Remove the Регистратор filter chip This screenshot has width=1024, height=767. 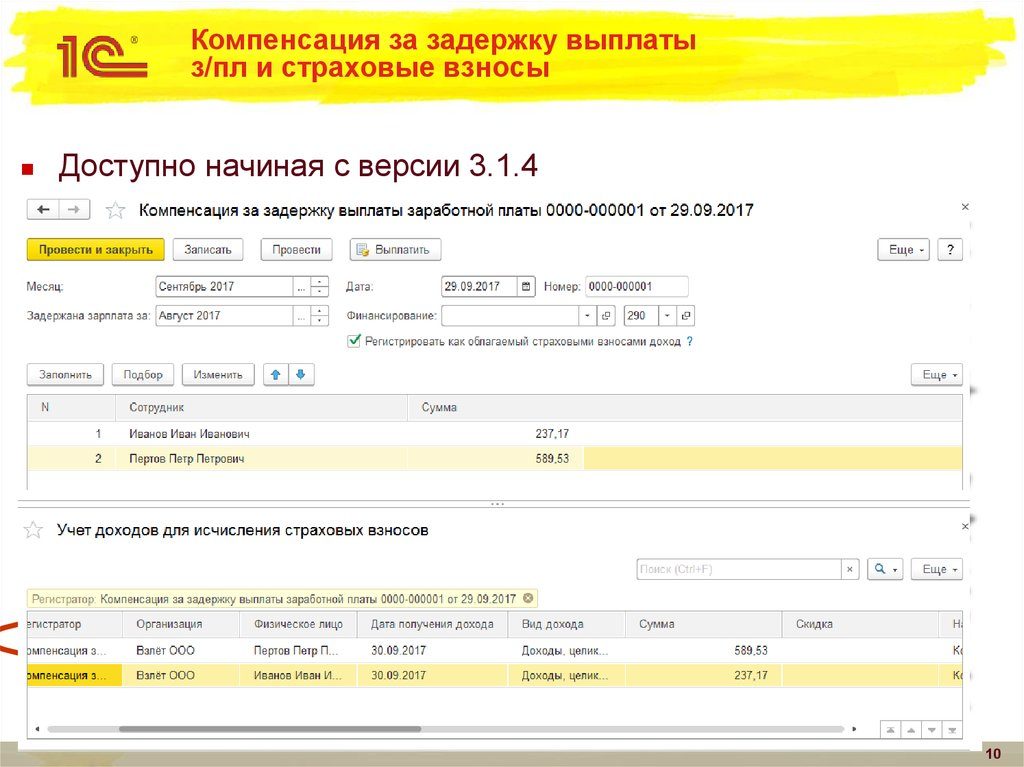528,598
